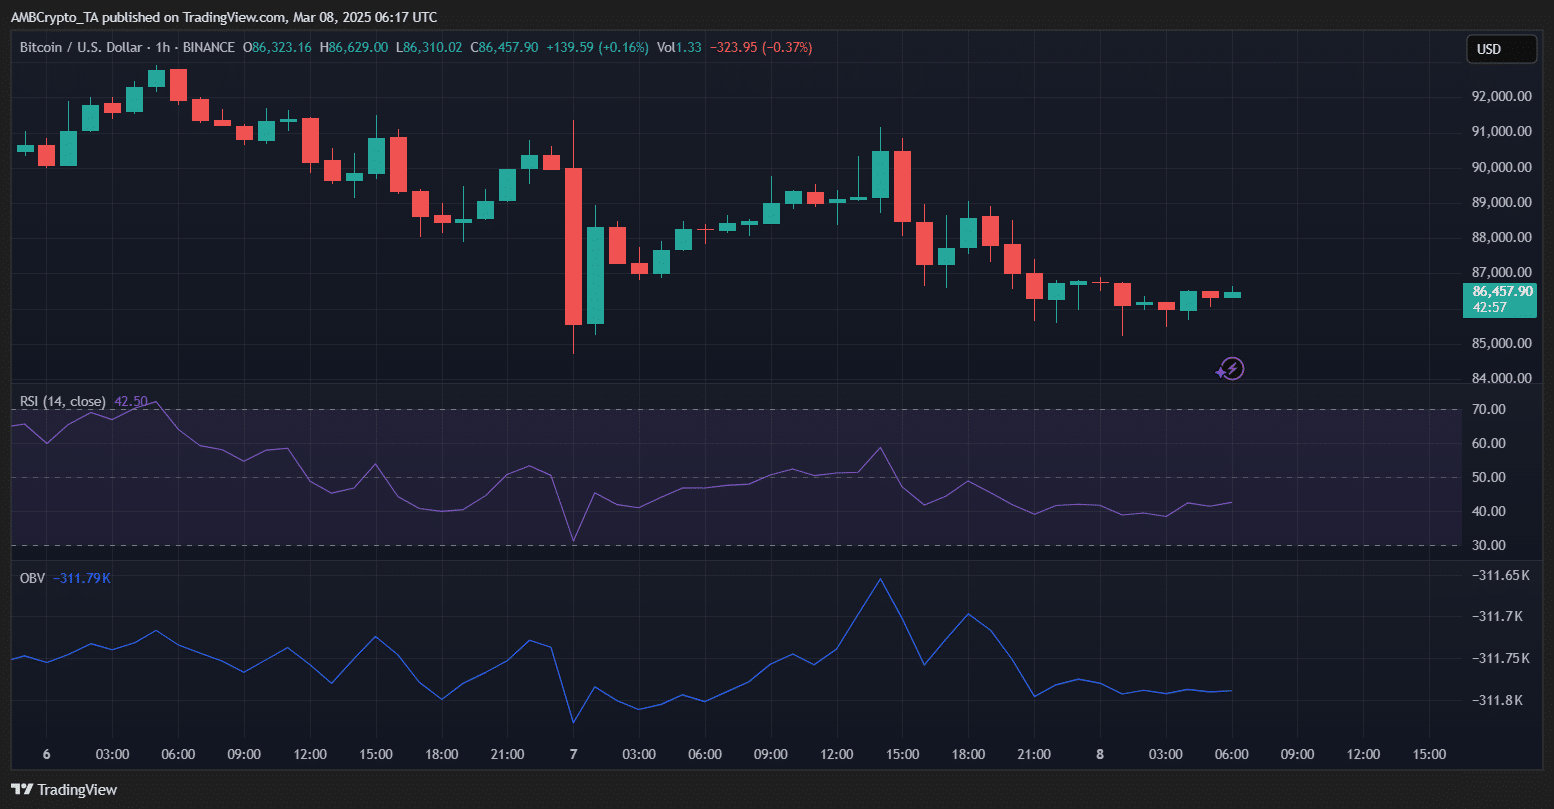The image size is (1554, 809).
Task: Click the blue OBV value −311.79K
Action: 81,578
